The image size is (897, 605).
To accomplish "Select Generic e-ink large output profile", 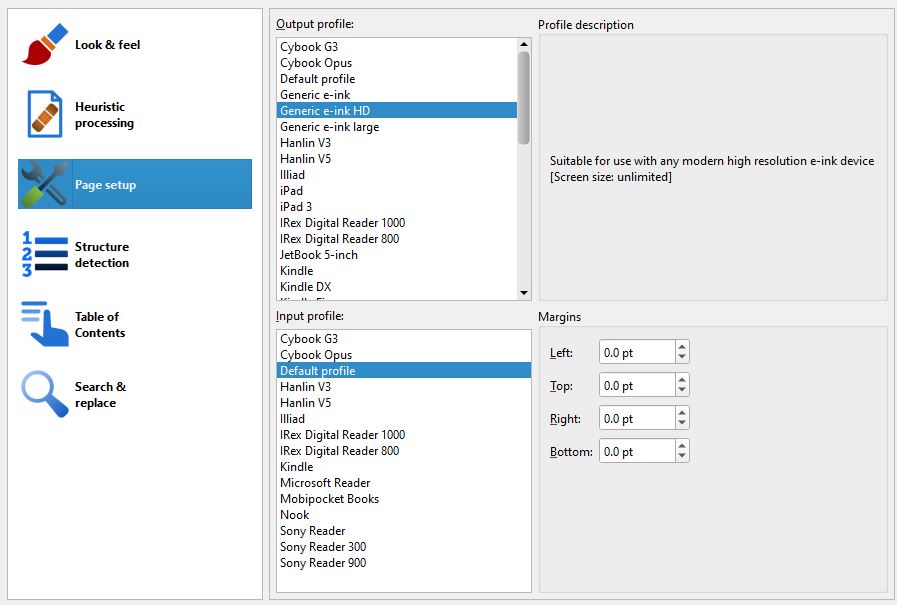I will [x=329, y=127].
